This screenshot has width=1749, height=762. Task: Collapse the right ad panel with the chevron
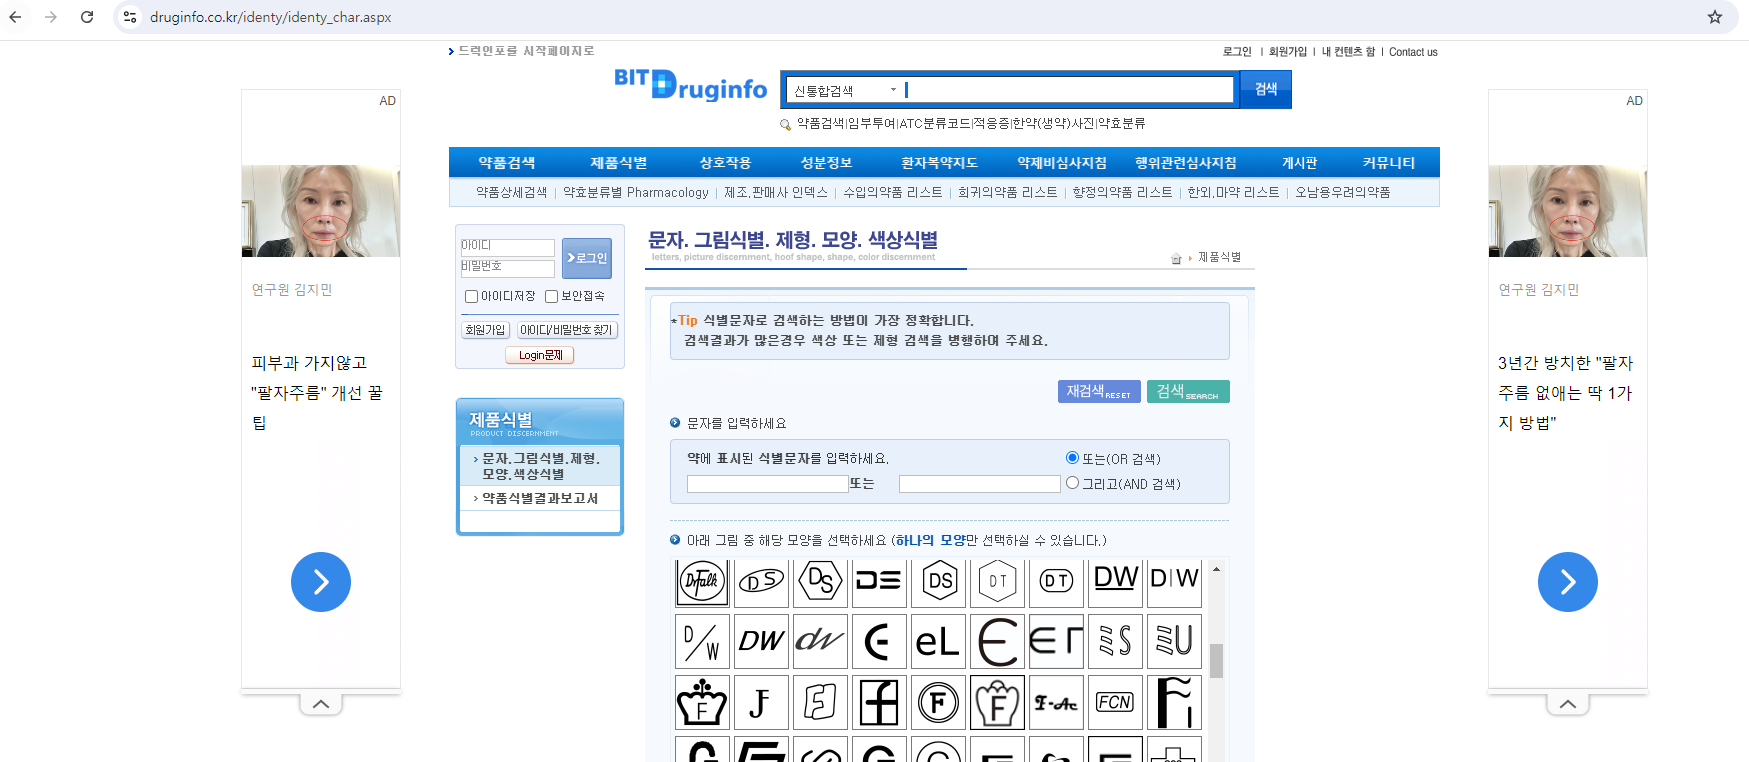pos(1568,704)
